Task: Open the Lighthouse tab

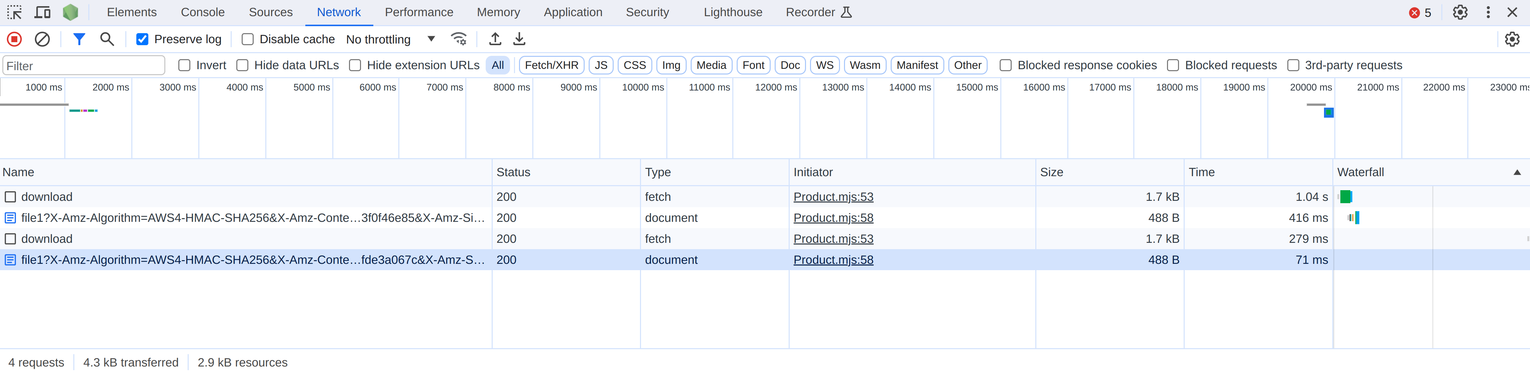Action: pos(733,12)
